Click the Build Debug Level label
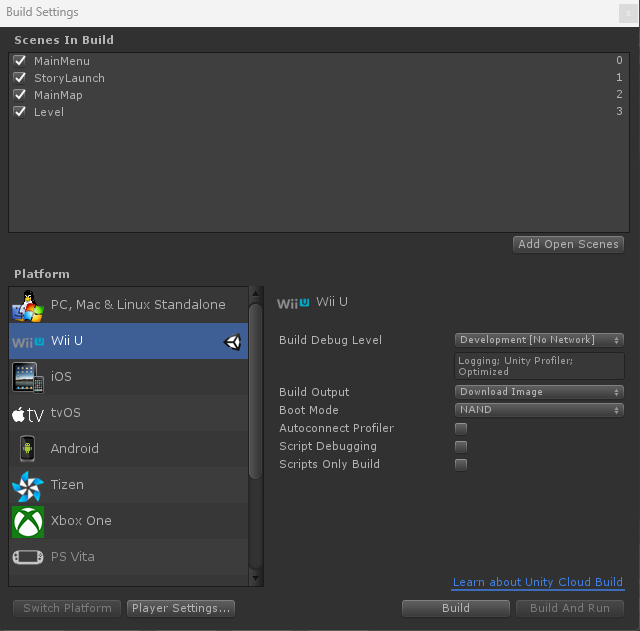Viewport: 640px width, 631px height. coord(330,340)
